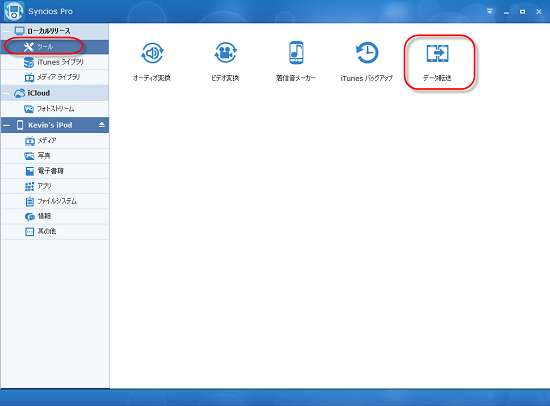This screenshot has height=406, width=550.
Task: Open ファイルシステム on the iPod
Action: [55, 201]
